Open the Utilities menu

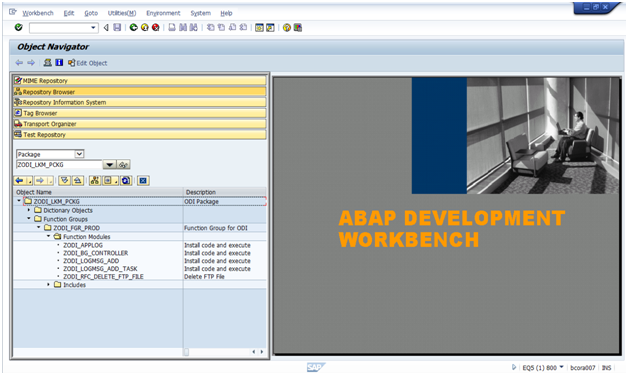122,13
